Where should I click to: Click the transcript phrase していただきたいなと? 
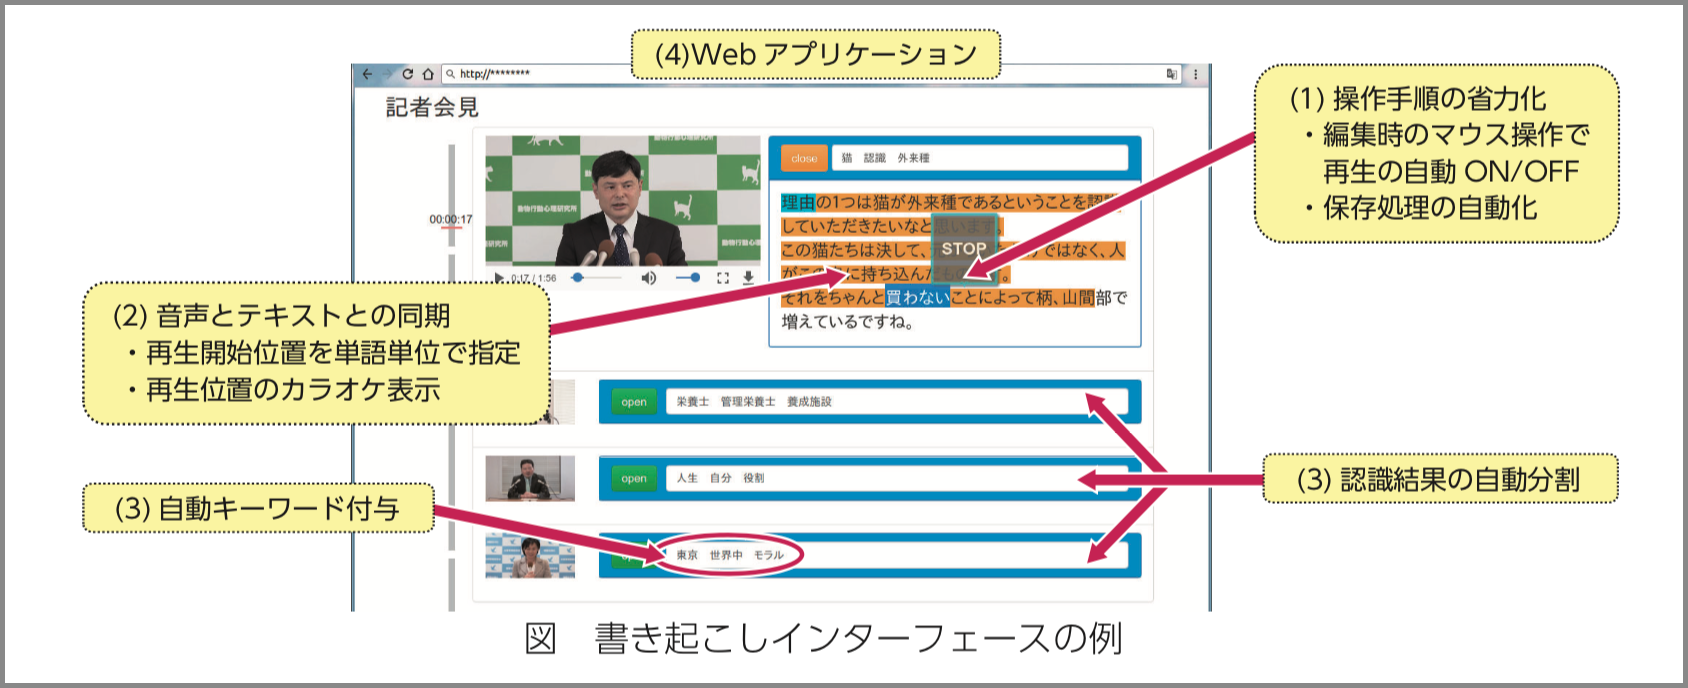856,226
